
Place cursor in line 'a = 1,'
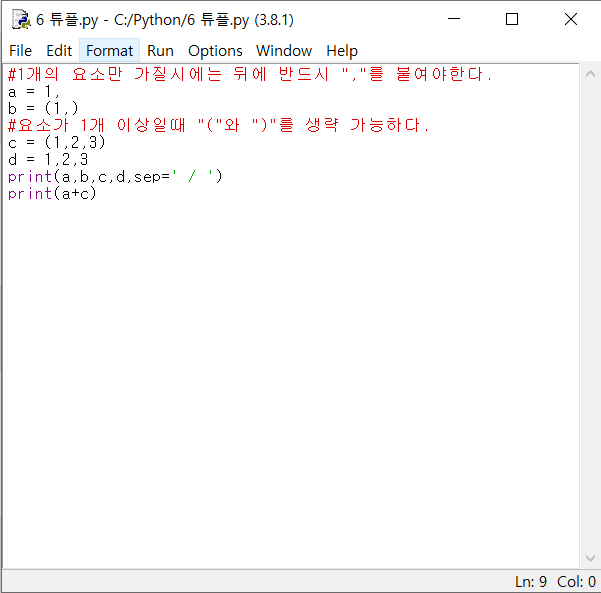tap(33, 92)
